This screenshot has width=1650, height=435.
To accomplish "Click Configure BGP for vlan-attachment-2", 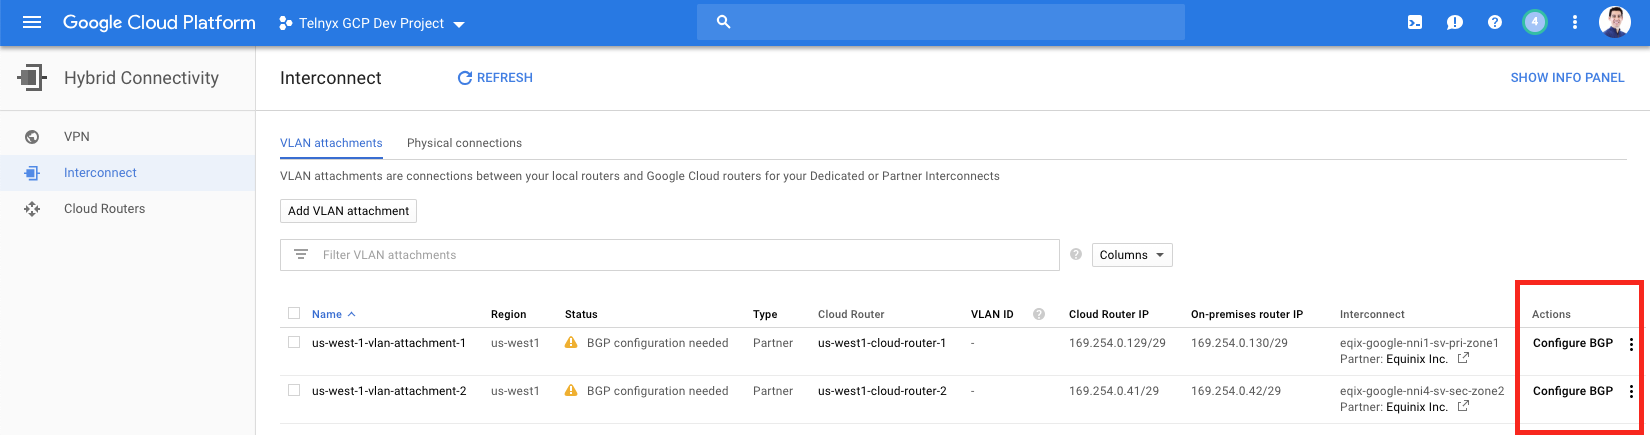I will 1573,391.
